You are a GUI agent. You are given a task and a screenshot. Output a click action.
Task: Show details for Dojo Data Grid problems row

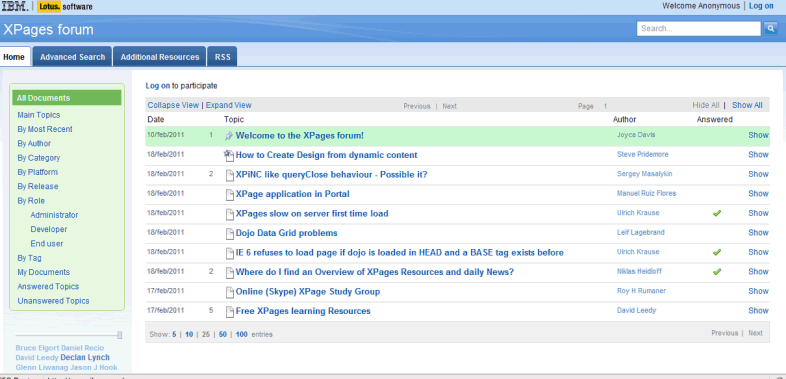point(758,233)
